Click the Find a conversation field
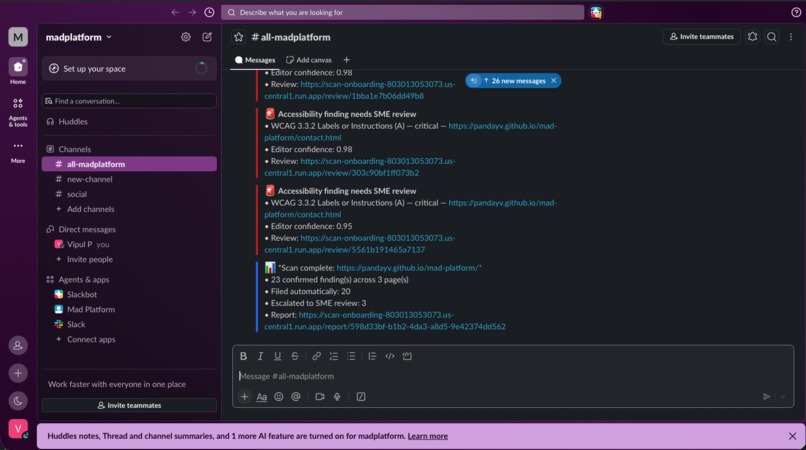This screenshot has height=450, width=806. 129,101
